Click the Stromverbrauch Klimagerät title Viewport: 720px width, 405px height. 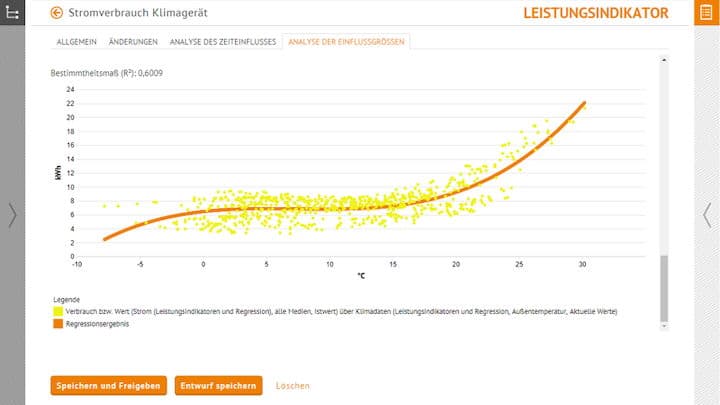pos(138,13)
